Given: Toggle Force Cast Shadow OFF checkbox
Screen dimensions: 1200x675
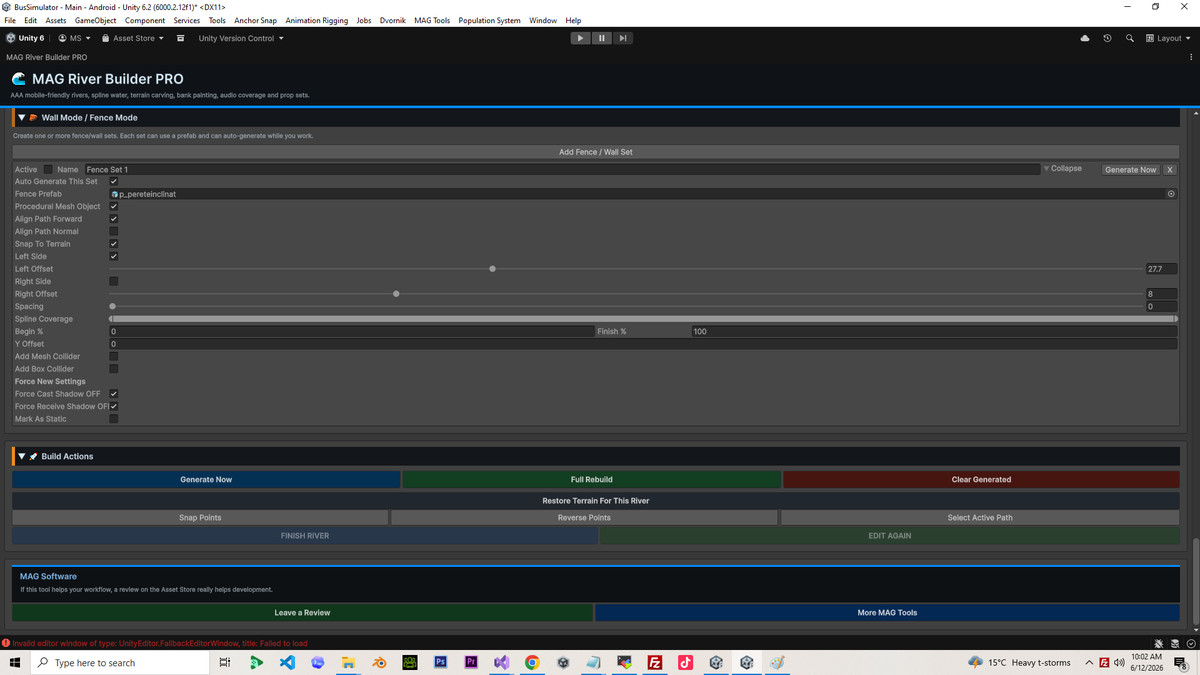Looking at the screenshot, I should 113,394.
